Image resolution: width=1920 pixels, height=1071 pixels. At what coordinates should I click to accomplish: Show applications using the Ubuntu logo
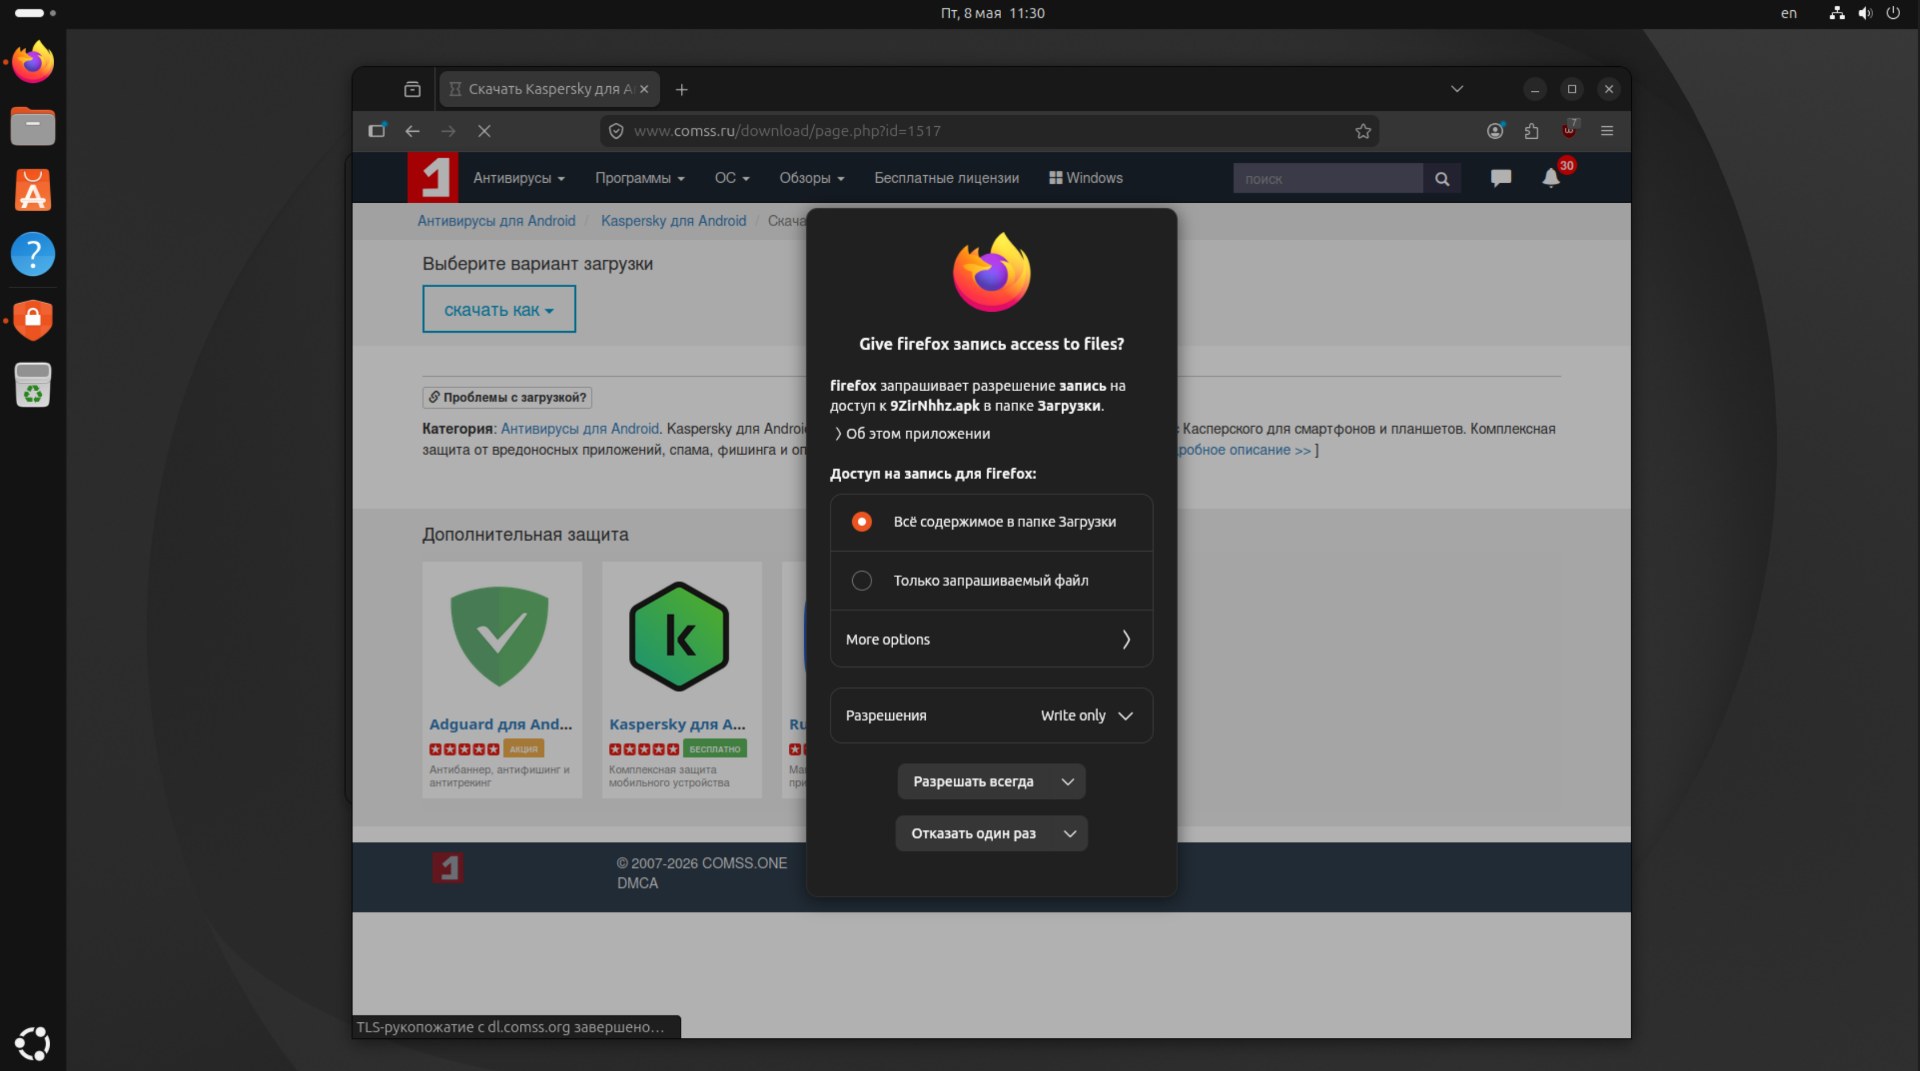click(x=33, y=1043)
